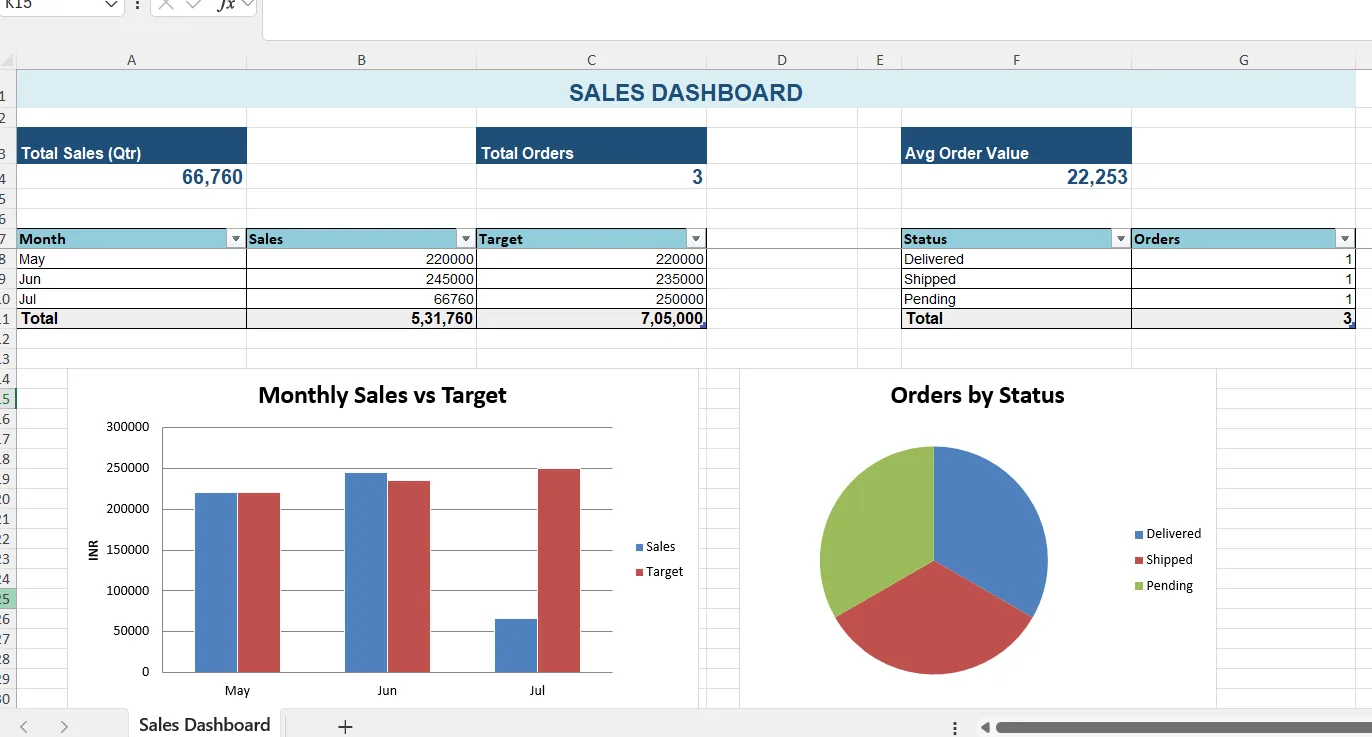Click the Insert Function fx icon
This screenshot has height=737, width=1372.
tap(226, 5)
